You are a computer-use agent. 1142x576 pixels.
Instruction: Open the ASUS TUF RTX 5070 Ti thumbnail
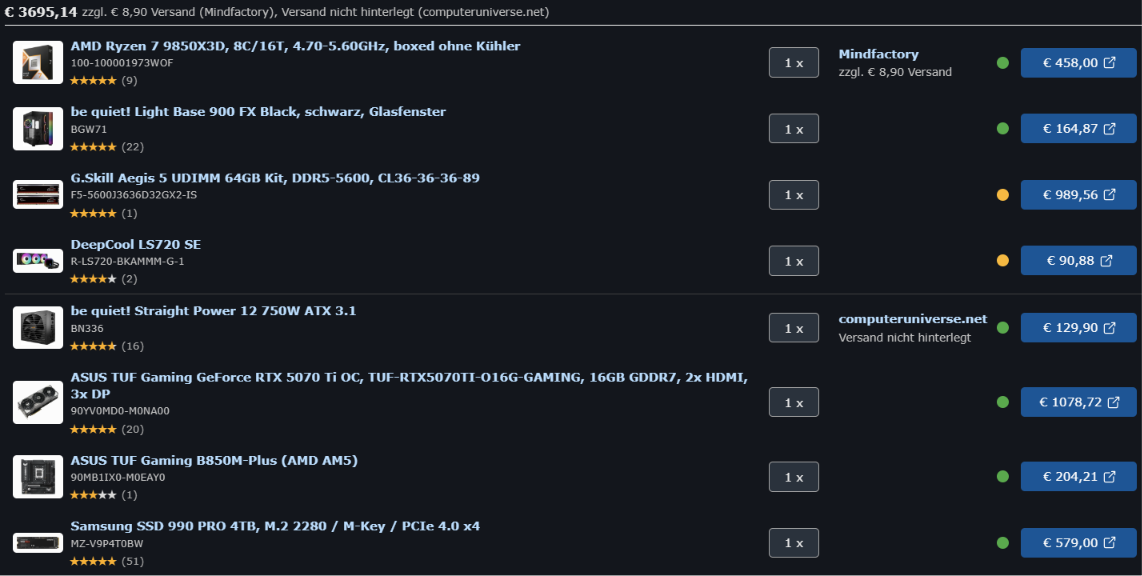[x=38, y=402]
